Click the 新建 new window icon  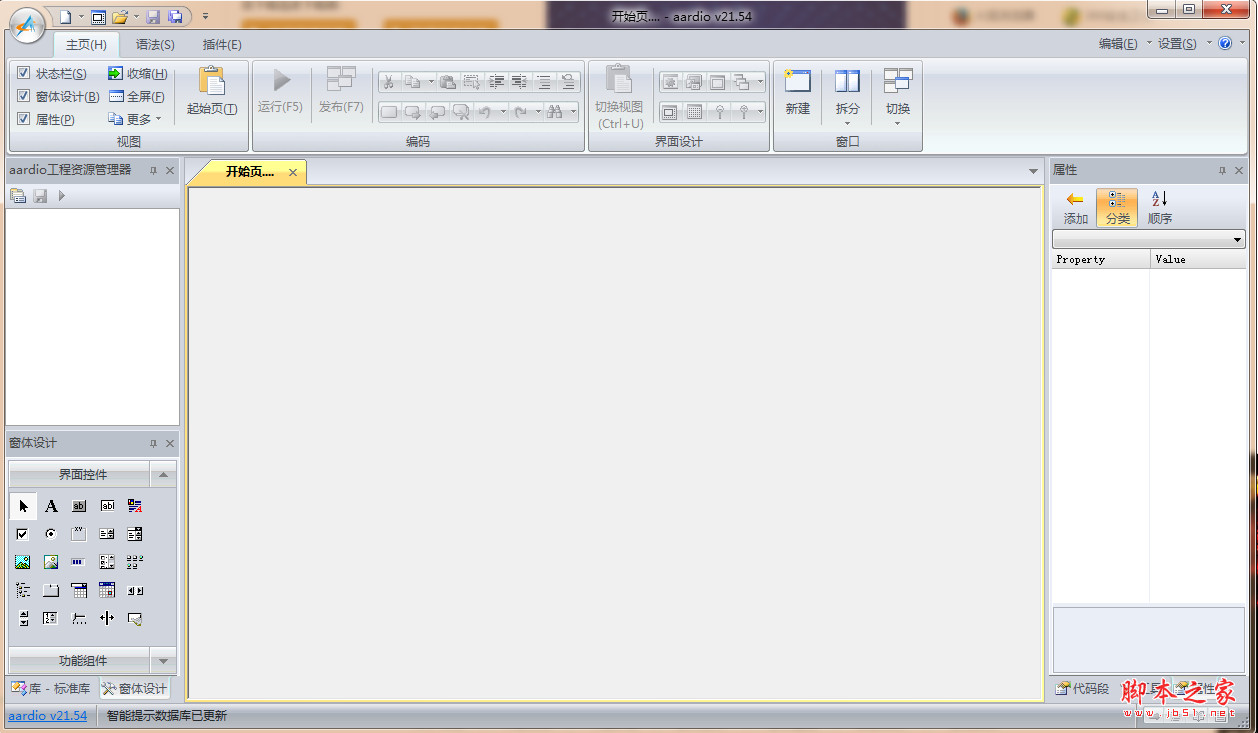point(797,81)
